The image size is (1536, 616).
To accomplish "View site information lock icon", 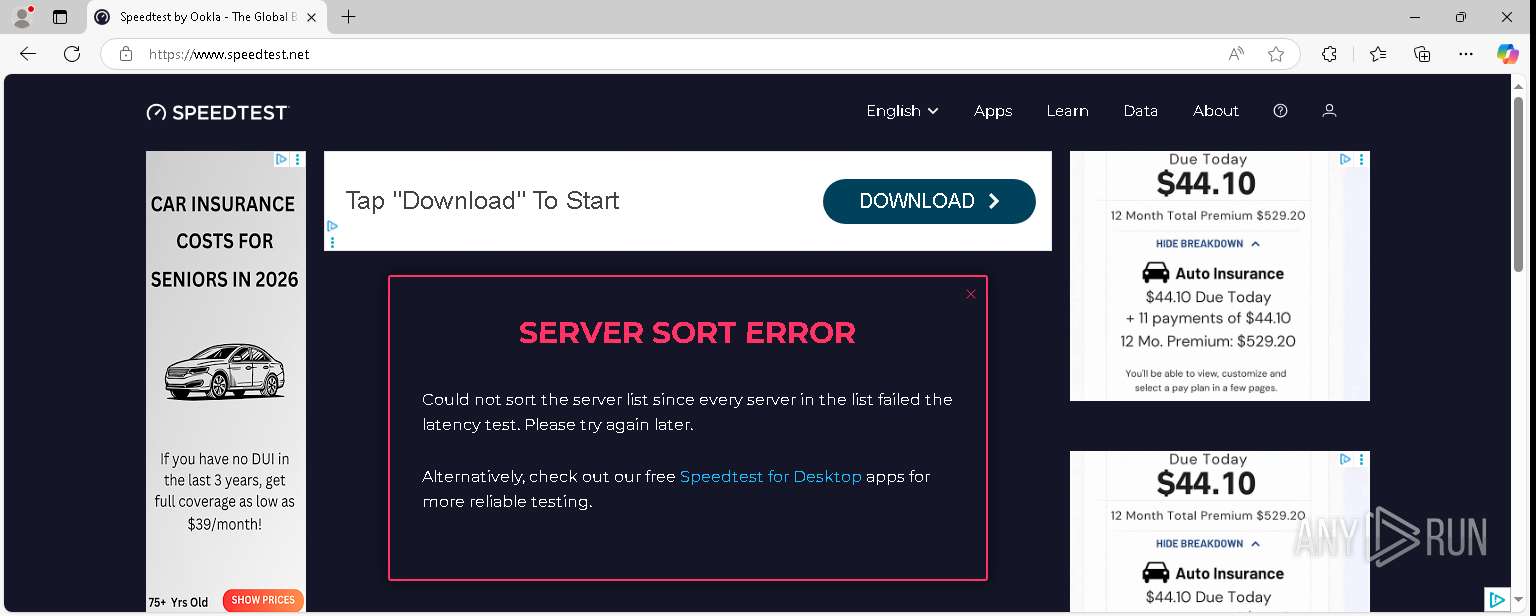I will pyautogui.click(x=126, y=54).
